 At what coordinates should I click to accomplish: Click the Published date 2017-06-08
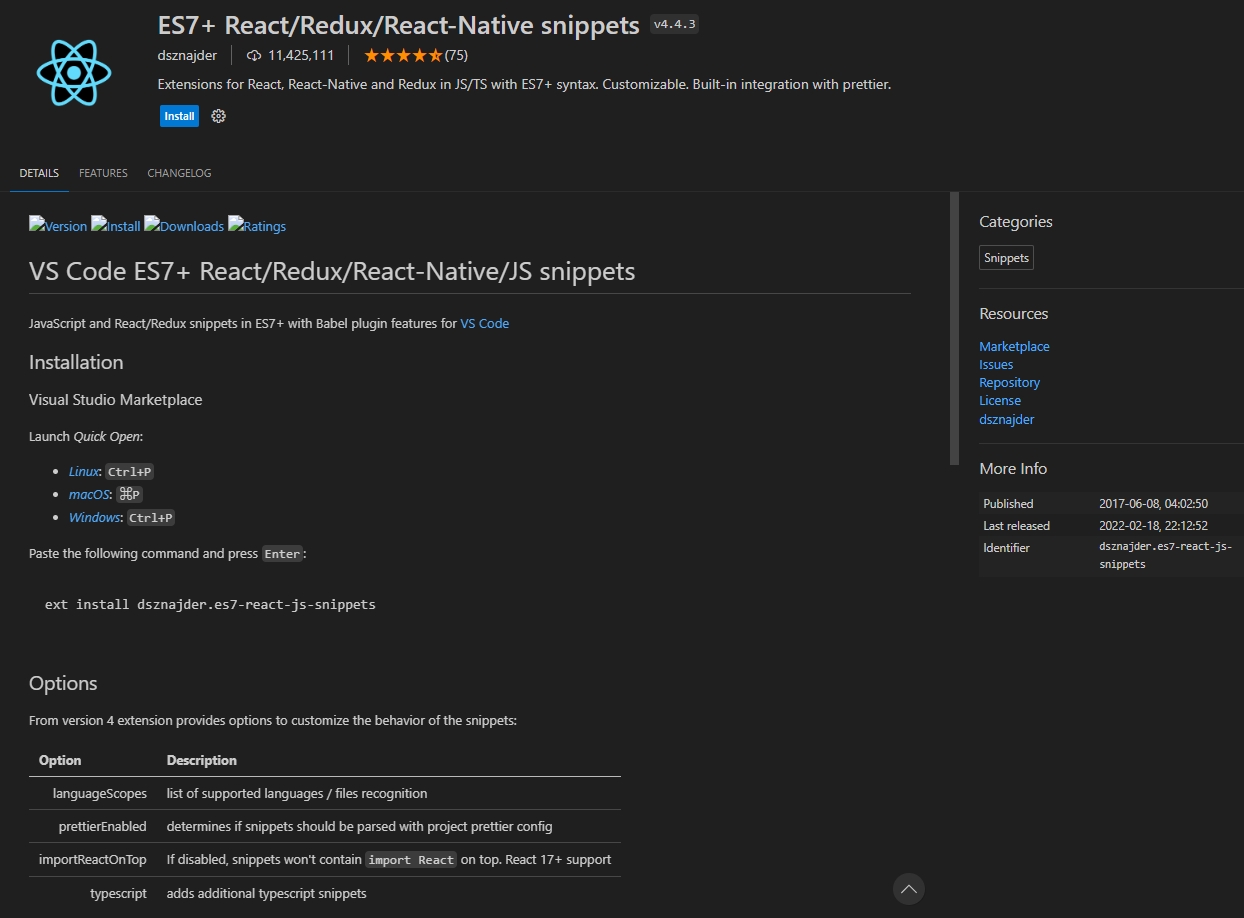(1153, 504)
